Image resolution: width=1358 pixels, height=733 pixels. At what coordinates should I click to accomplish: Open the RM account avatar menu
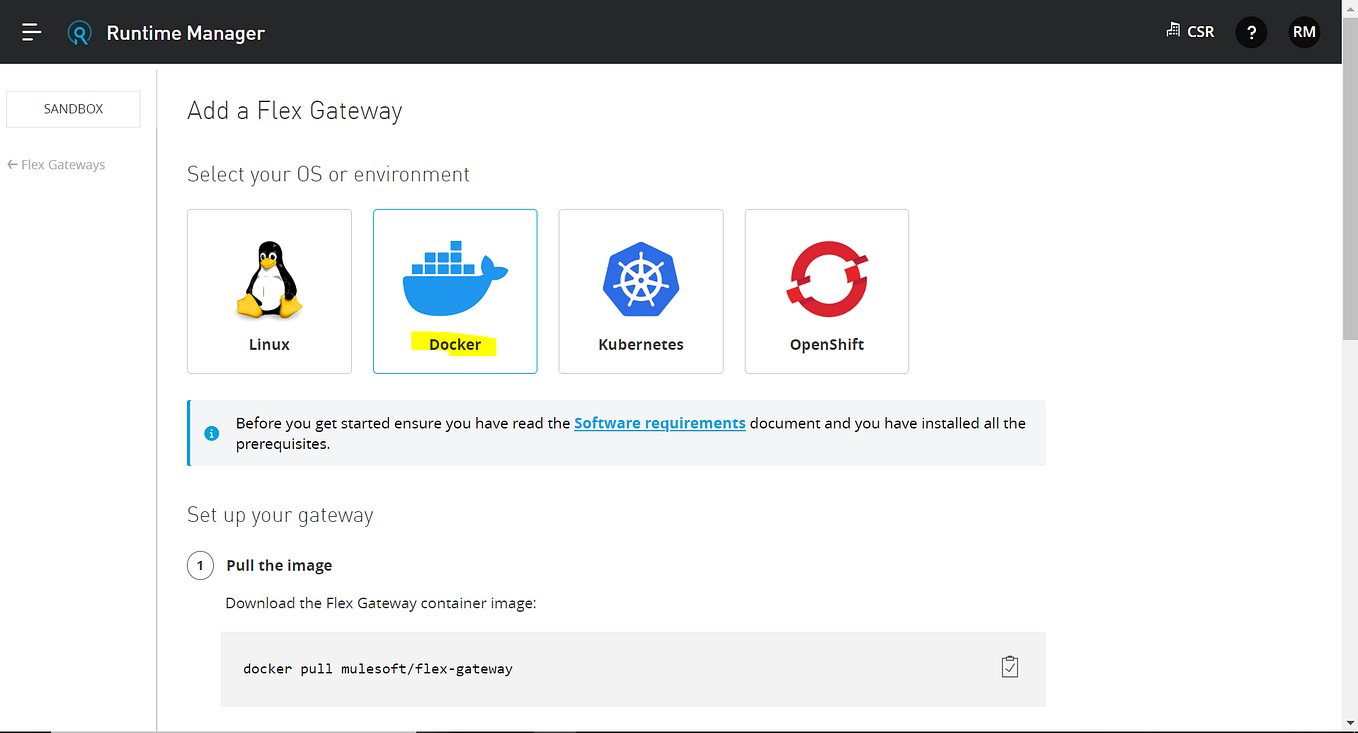click(1304, 31)
